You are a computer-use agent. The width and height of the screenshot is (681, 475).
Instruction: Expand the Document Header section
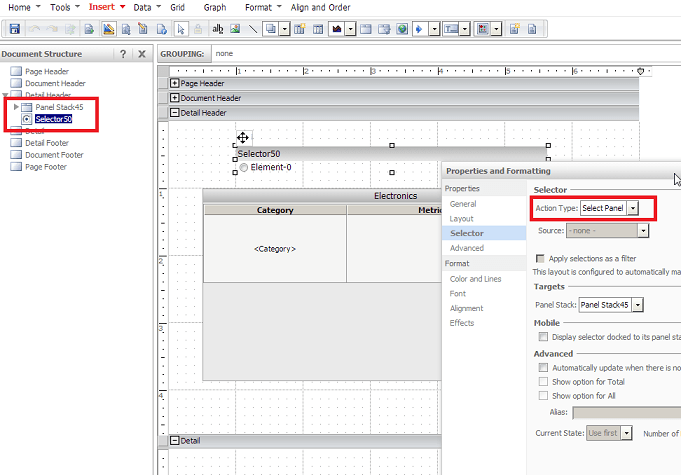(175, 98)
